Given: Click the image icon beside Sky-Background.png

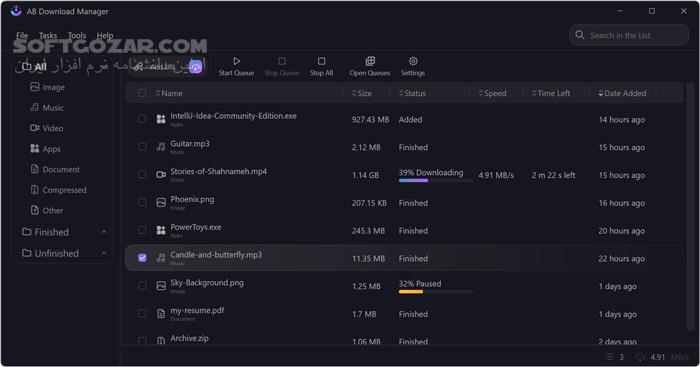Looking at the screenshot, I should click(x=161, y=286).
